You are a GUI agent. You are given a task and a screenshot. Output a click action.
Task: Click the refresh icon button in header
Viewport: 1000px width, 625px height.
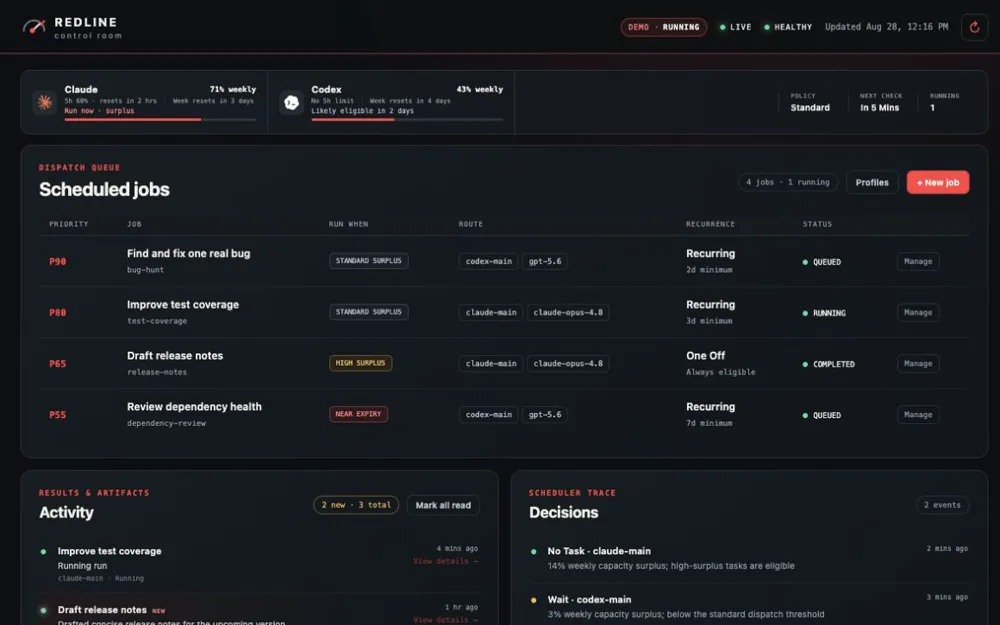pos(974,27)
